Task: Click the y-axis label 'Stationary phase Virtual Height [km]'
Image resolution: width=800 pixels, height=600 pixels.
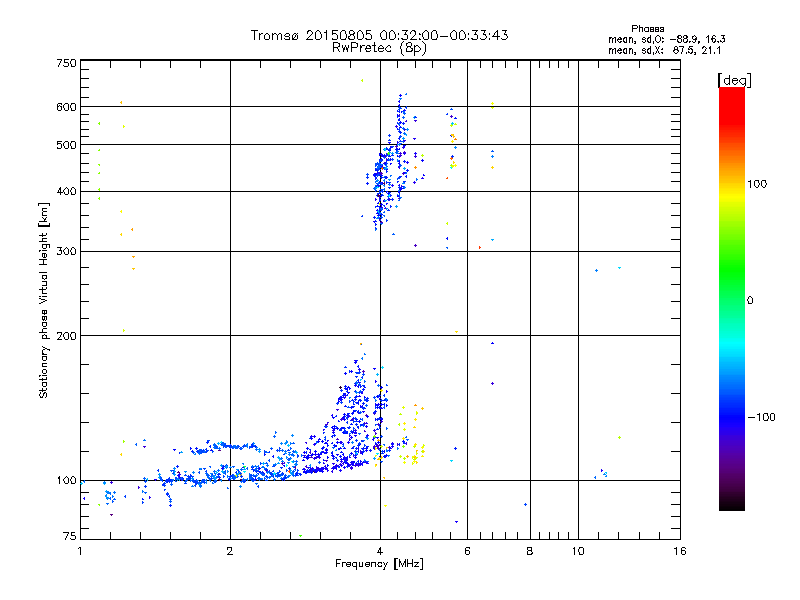Action: click(44, 300)
